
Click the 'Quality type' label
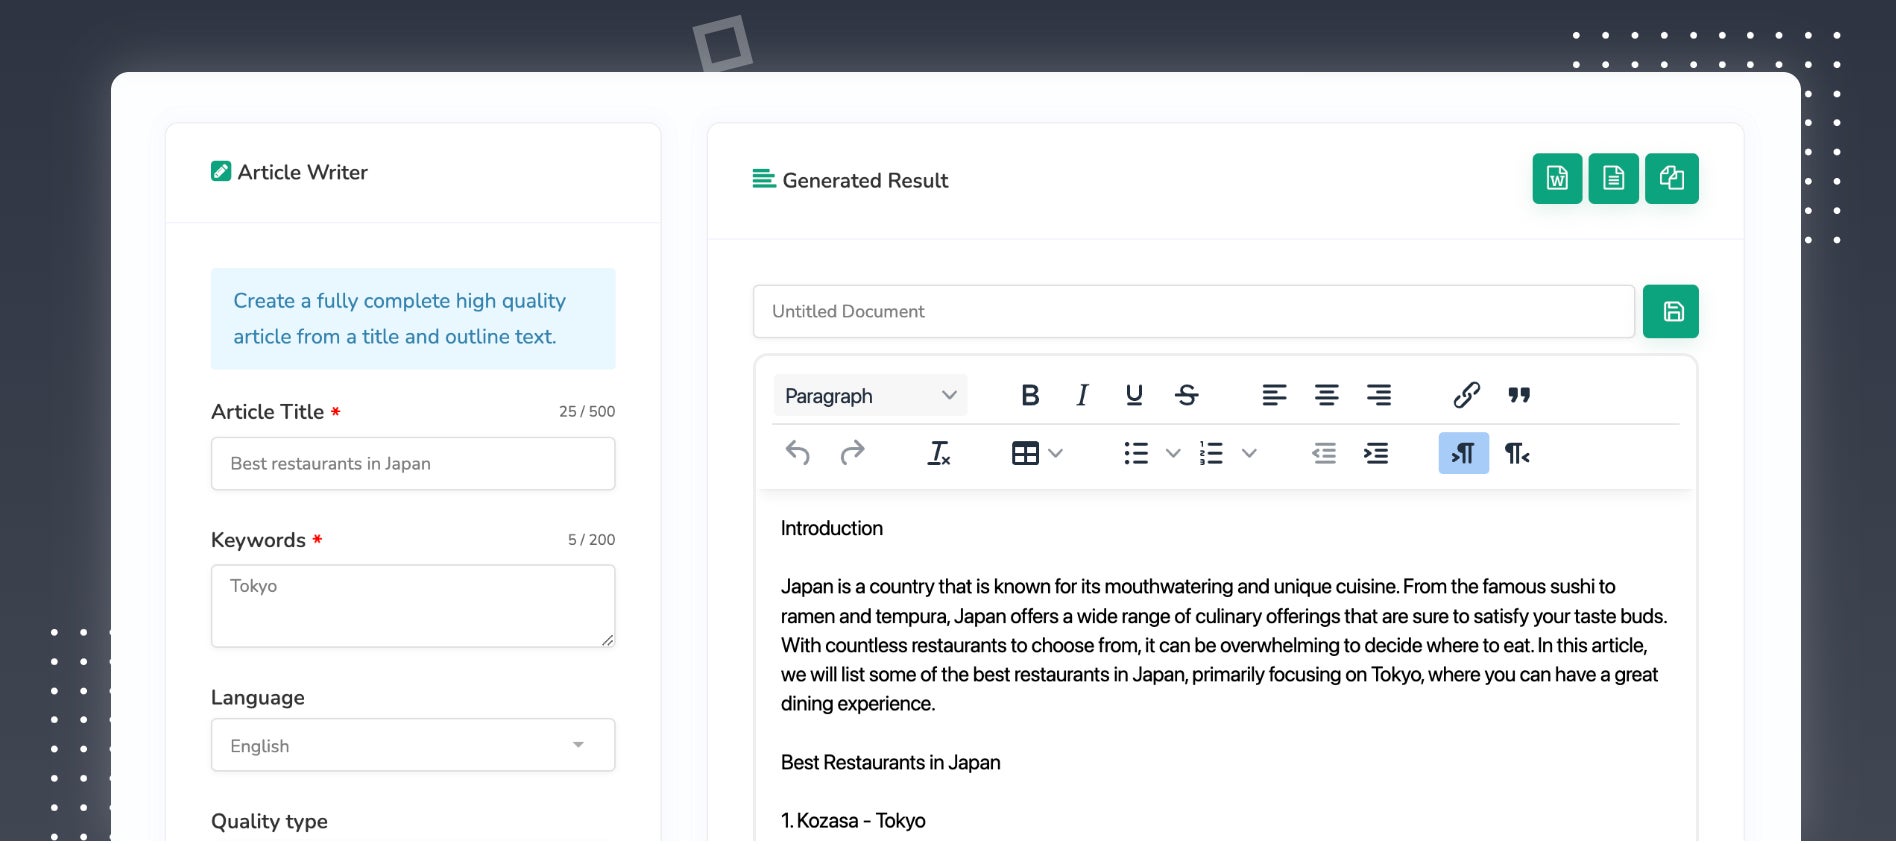click(x=269, y=822)
